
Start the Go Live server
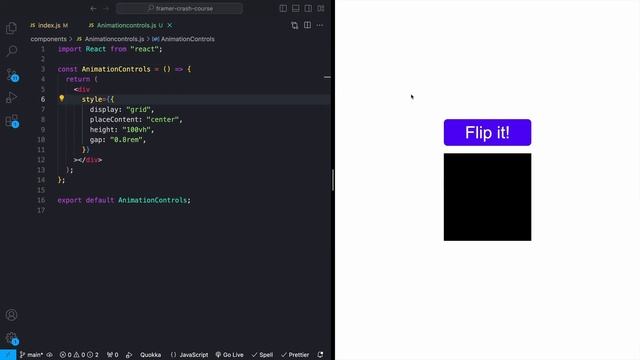[229, 355]
